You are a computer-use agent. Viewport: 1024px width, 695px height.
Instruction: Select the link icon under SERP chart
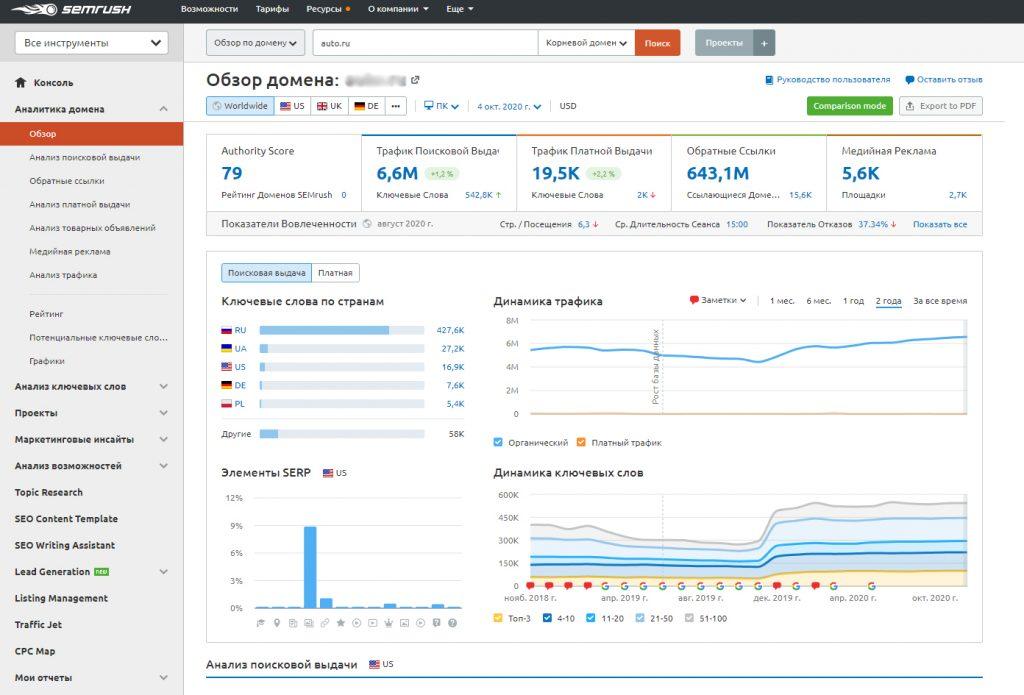click(325, 622)
